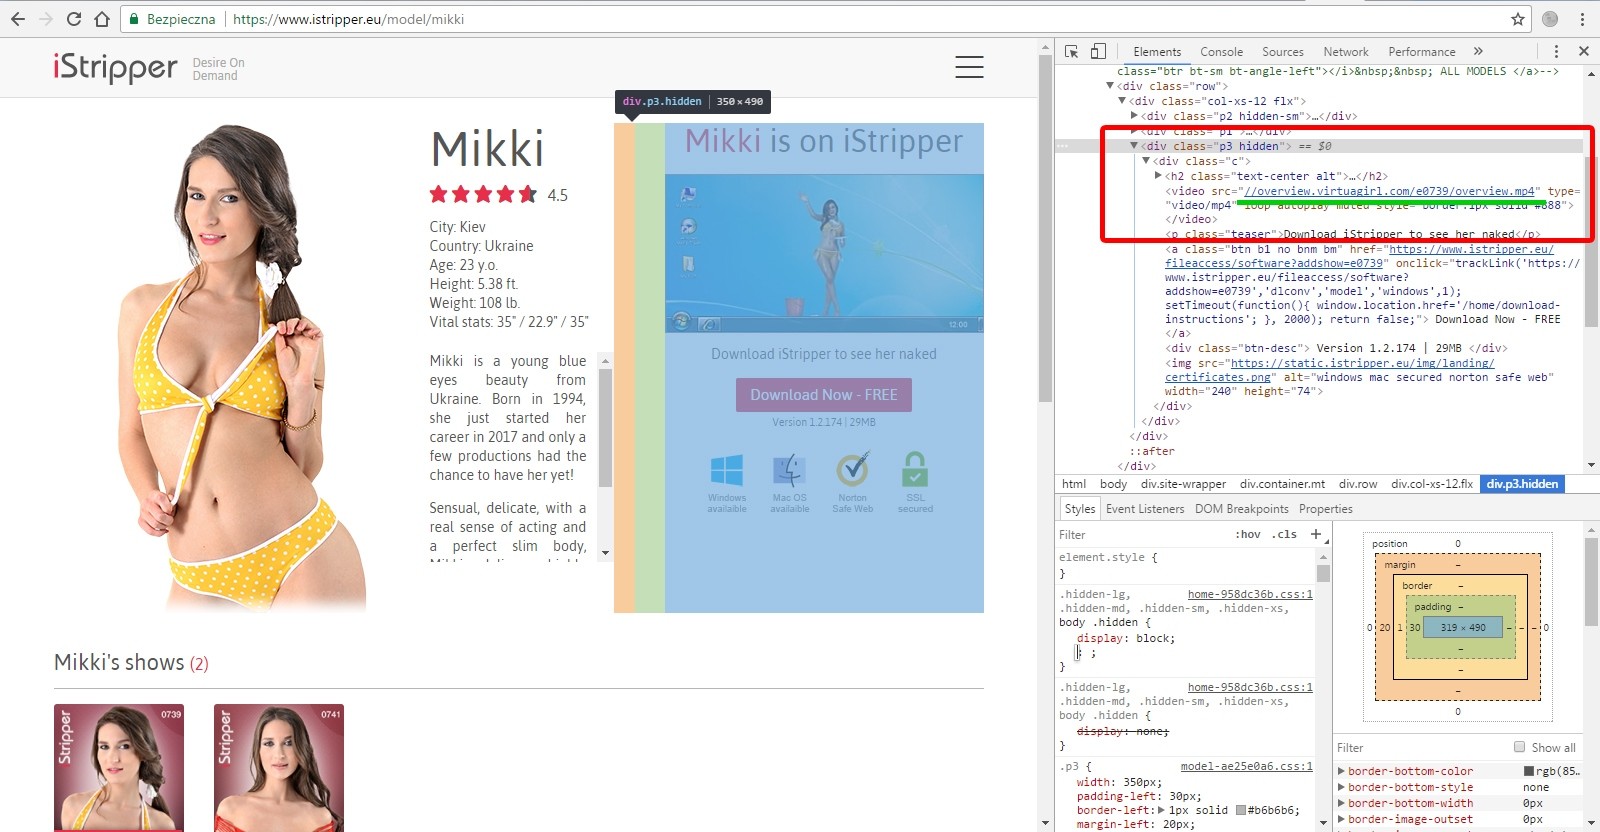Screen dimensions: 1600x832
Task: Click the rgb(85 border-bottom-color swatch
Action: tap(1529, 771)
